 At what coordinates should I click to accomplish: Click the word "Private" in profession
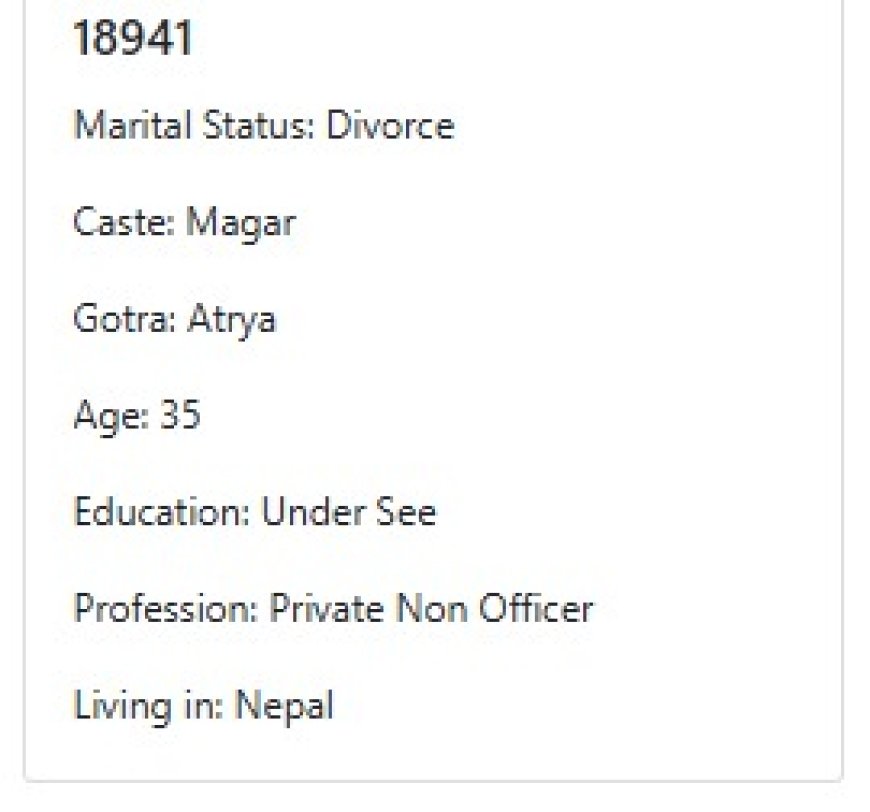[x=327, y=608]
